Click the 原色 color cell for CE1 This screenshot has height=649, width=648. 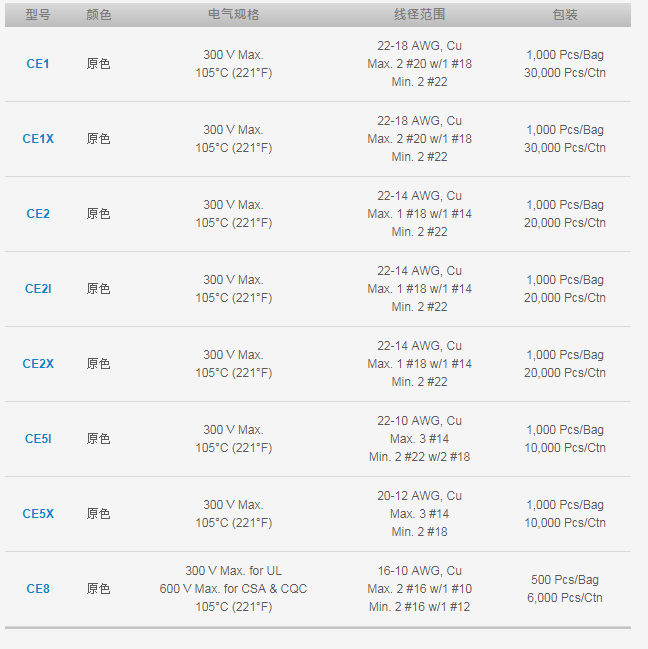pos(98,64)
